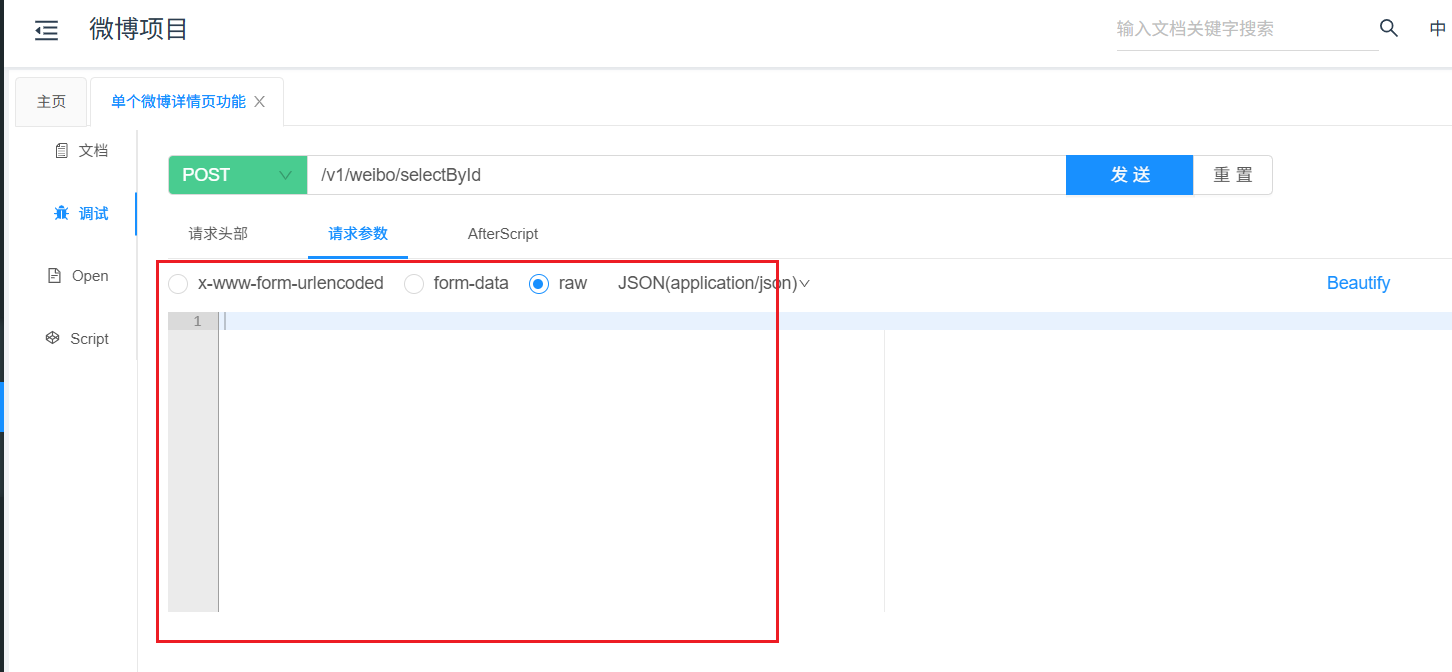
Task: Collapse the sidebar menu via hamburger icon
Action: coord(46,31)
